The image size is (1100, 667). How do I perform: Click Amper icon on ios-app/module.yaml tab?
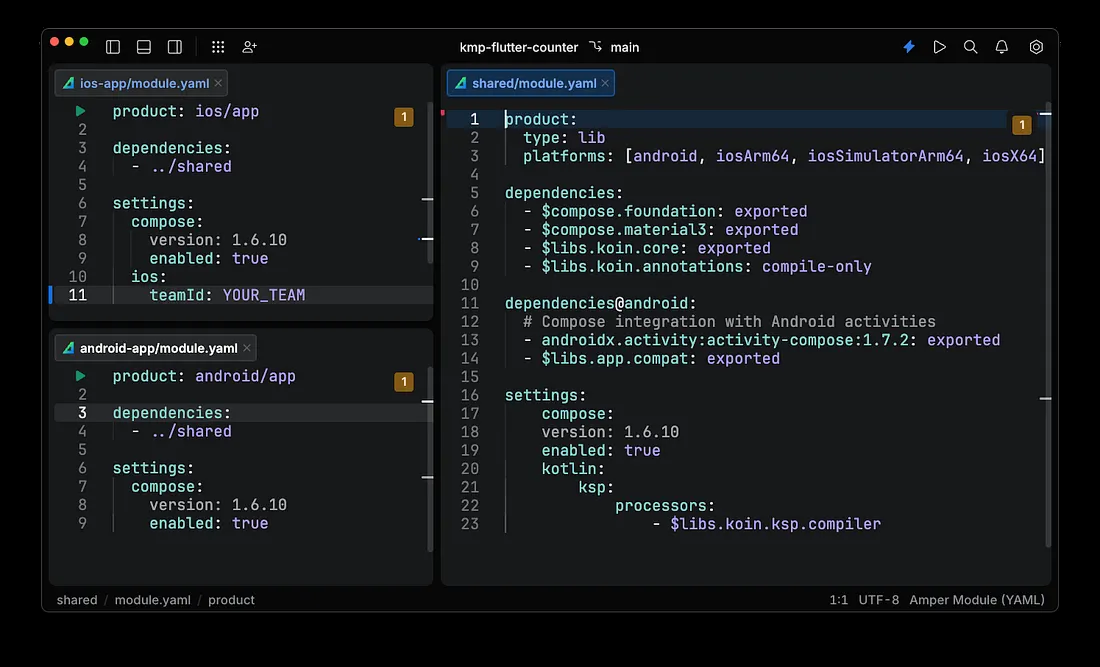pyautogui.click(x=68, y=83)
